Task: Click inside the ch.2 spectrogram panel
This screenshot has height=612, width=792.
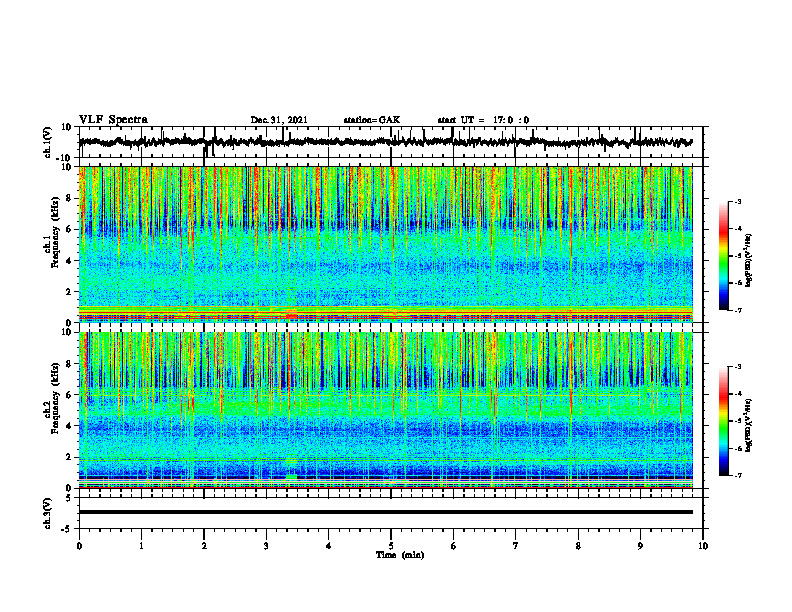Action: (385, 410)
